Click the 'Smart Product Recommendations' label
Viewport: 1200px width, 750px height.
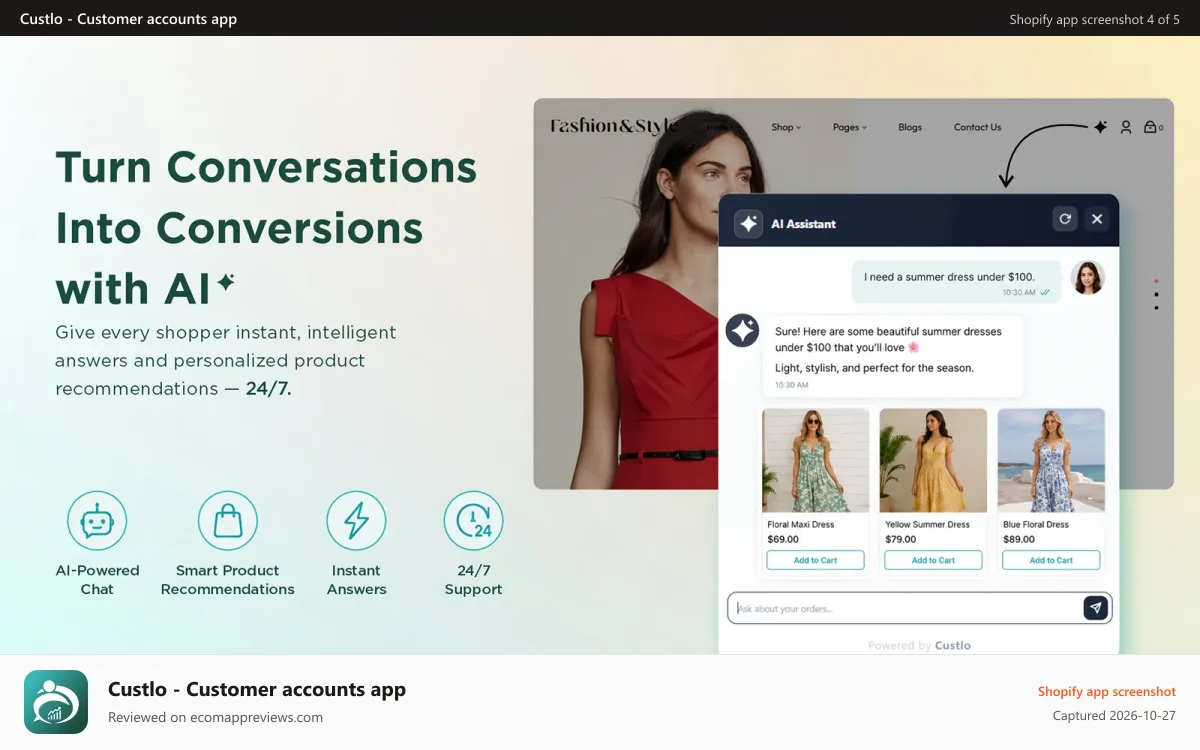(228, 580)
